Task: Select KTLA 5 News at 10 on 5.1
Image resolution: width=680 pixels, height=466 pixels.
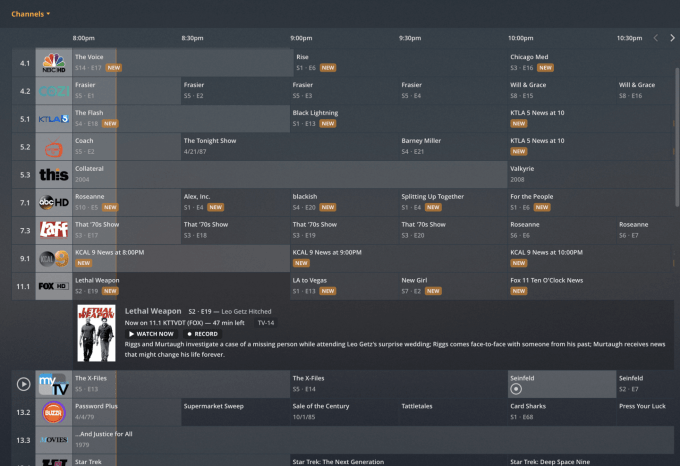Action: (590, 118)
